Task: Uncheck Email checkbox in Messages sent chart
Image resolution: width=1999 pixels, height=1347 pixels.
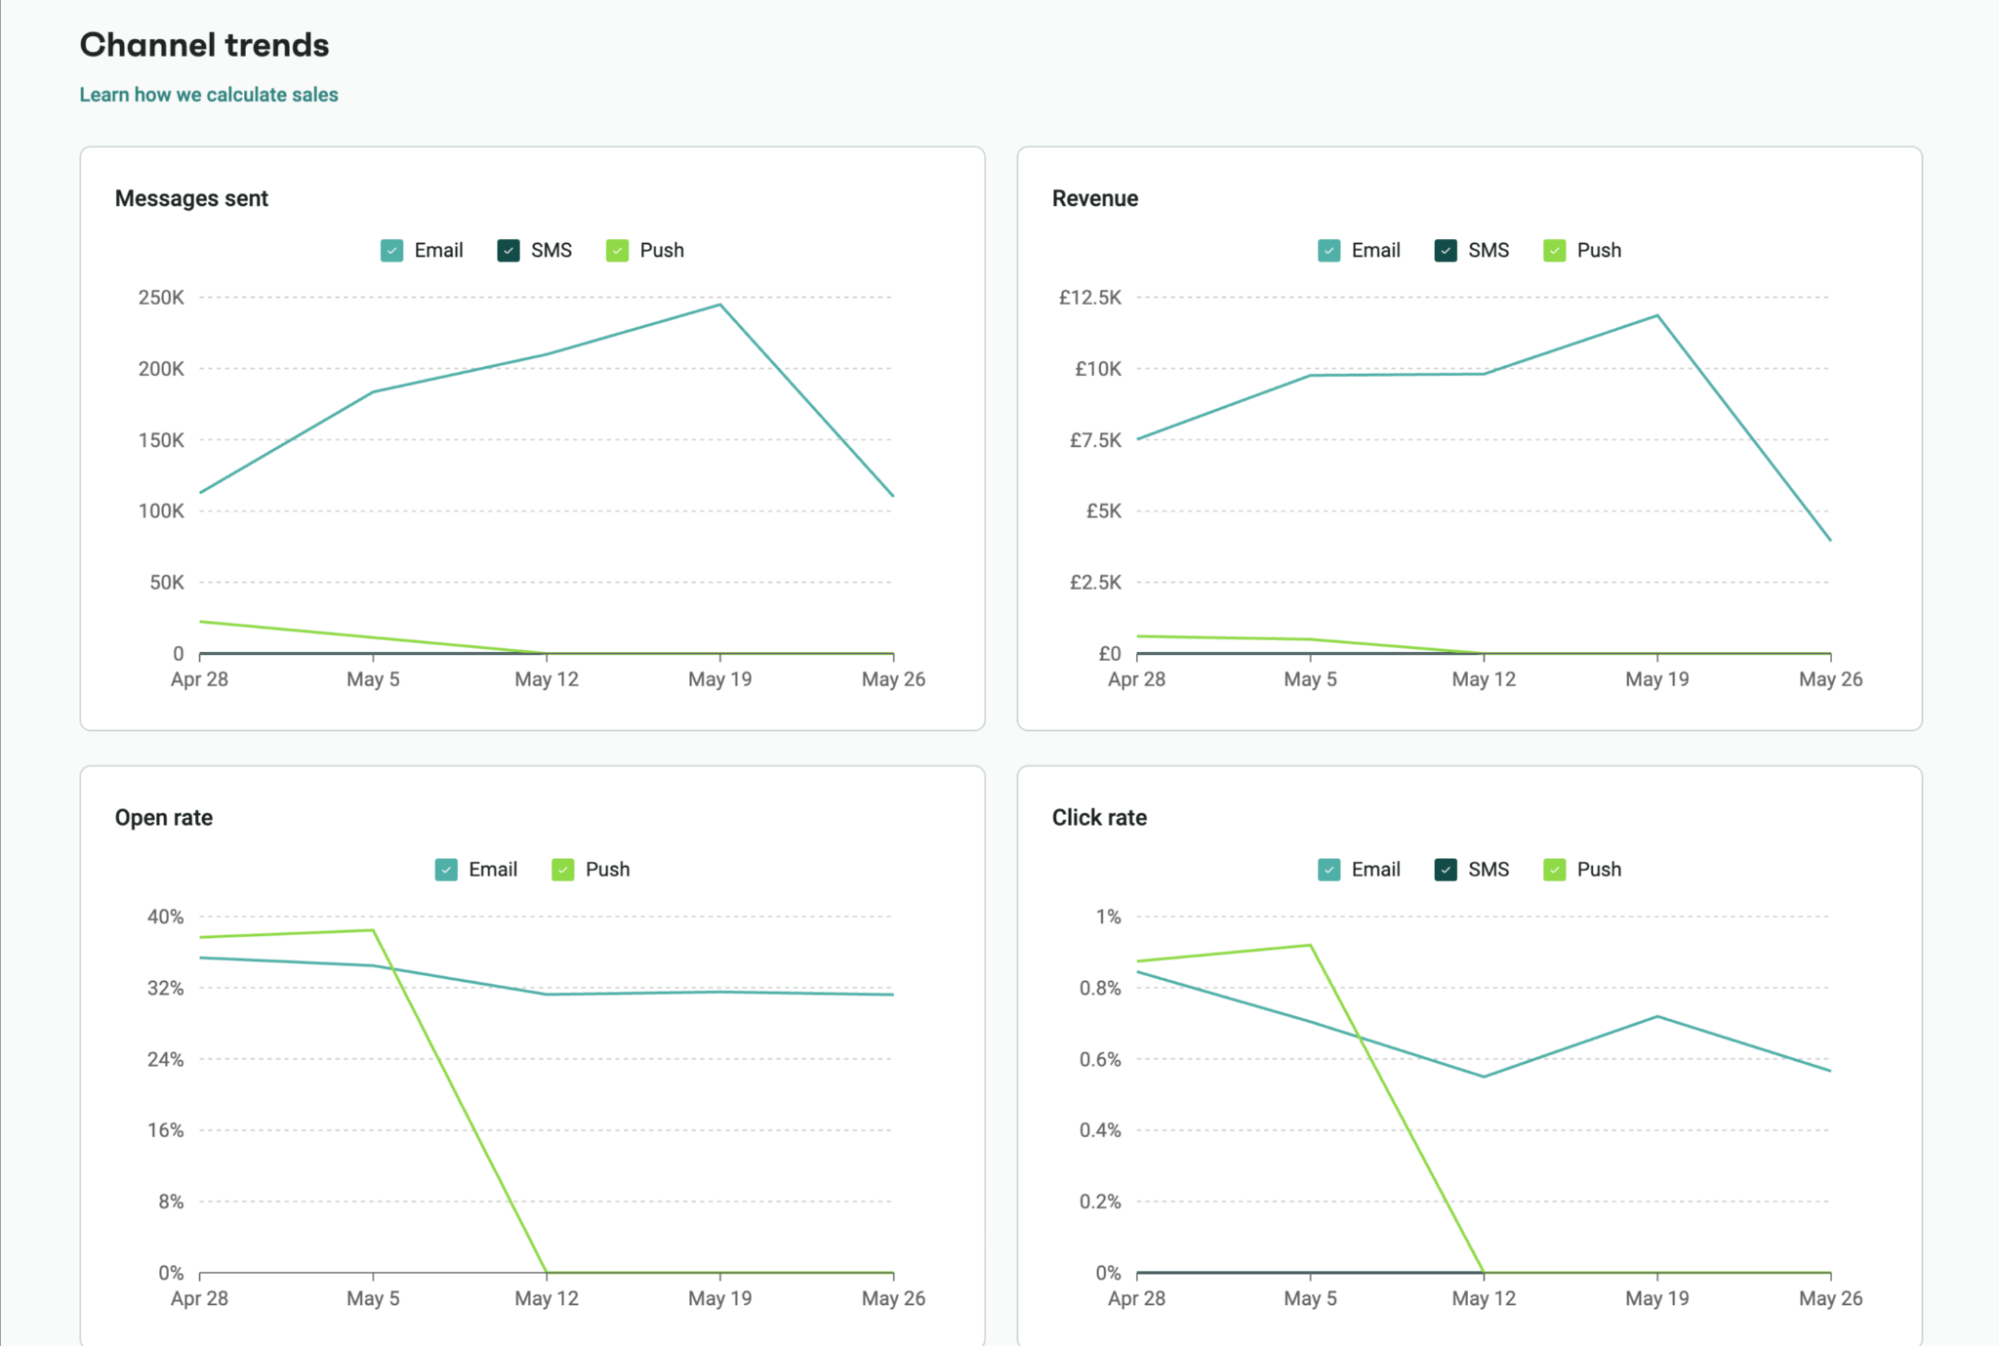Action: point(392,251)
